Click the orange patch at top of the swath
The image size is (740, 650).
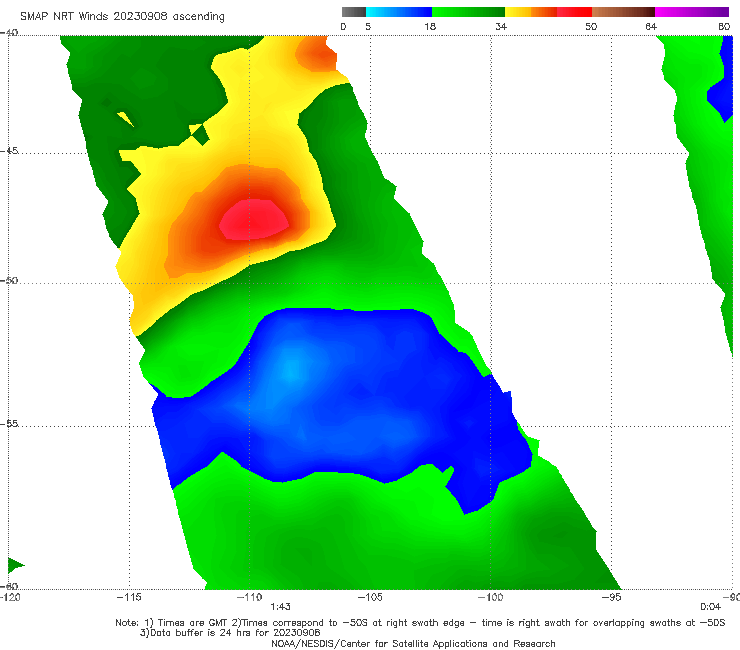[319, 54]
